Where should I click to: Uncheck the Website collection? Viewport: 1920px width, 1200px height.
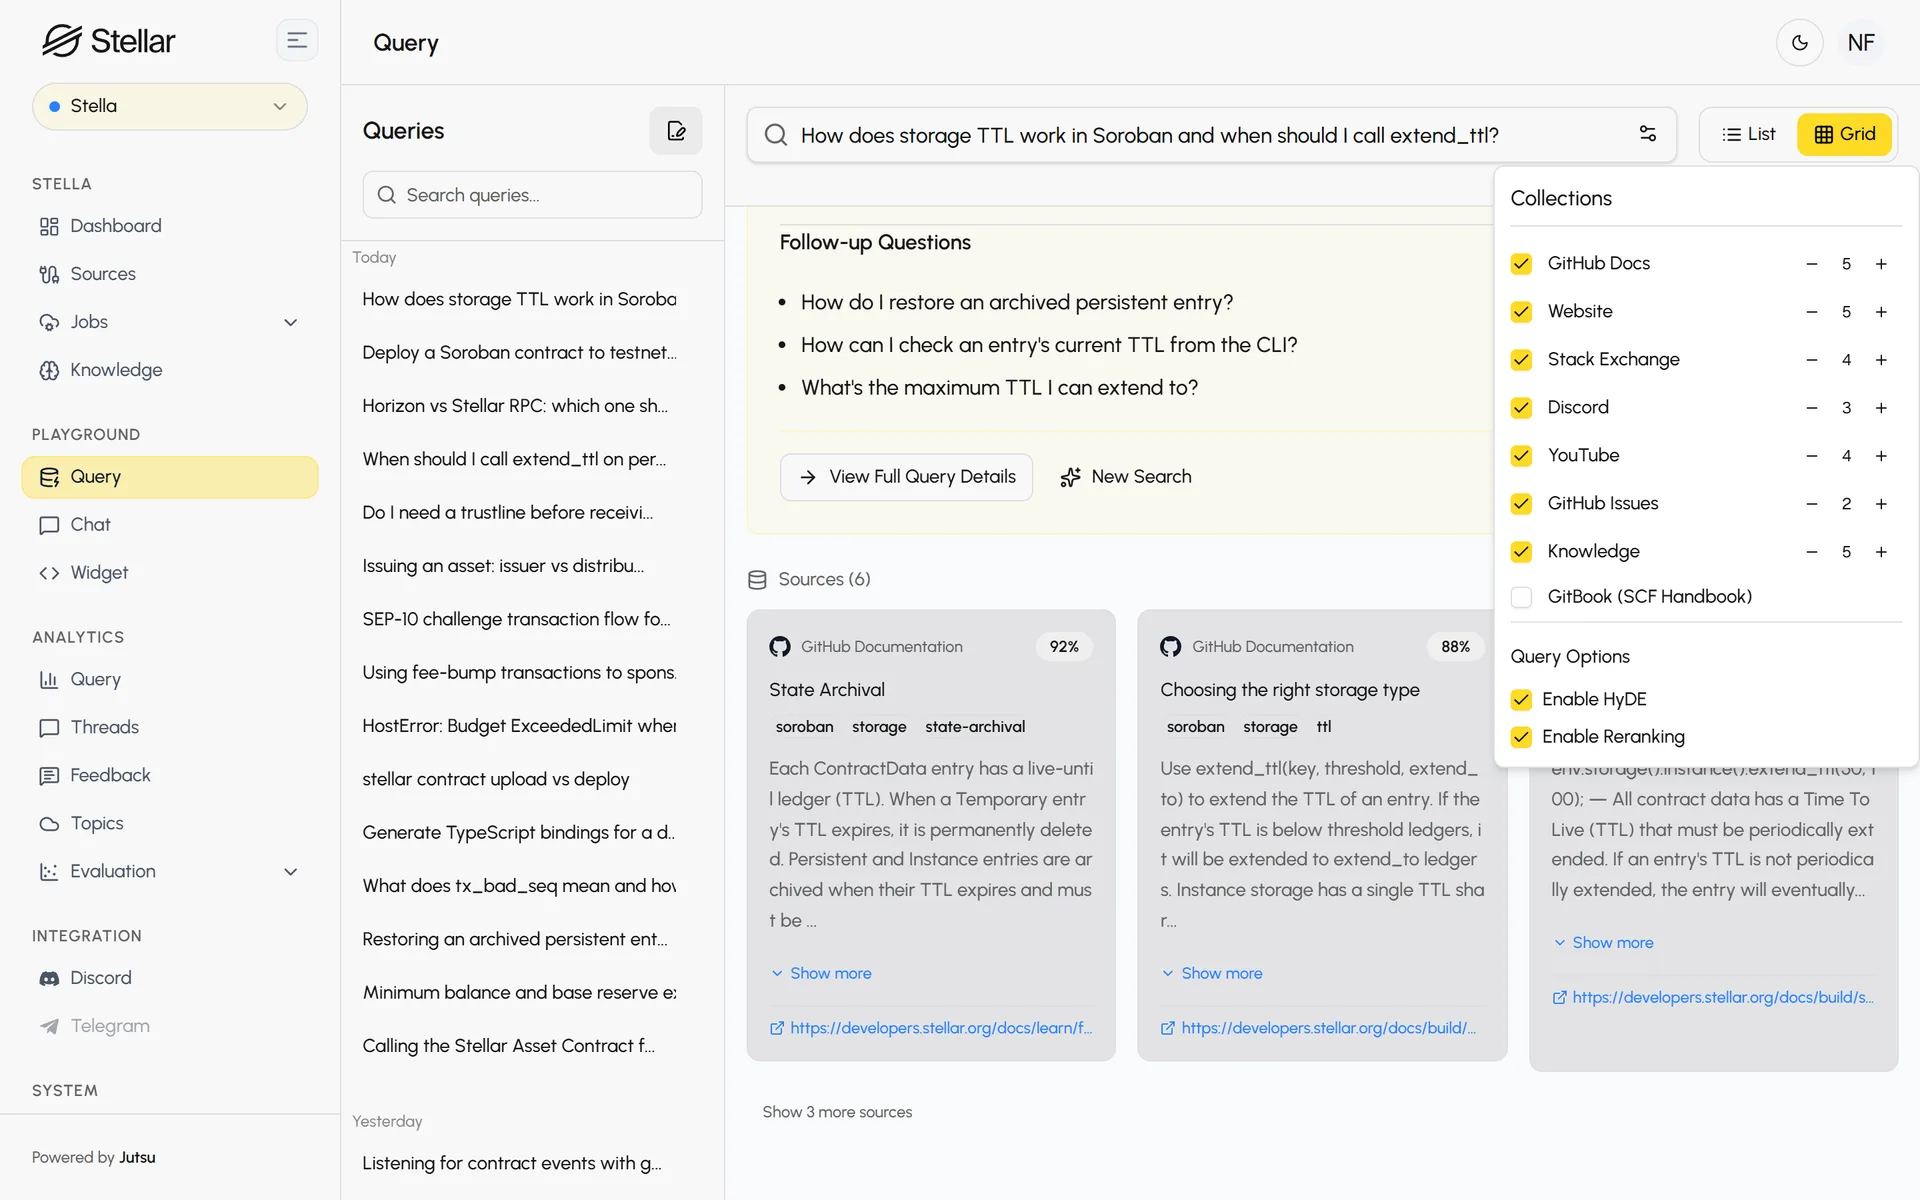1521,312
